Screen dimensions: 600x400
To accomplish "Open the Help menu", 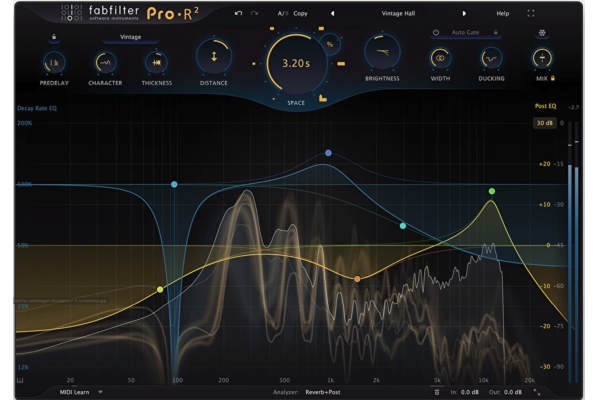I will pyautogui.click(x=502, y=13).
